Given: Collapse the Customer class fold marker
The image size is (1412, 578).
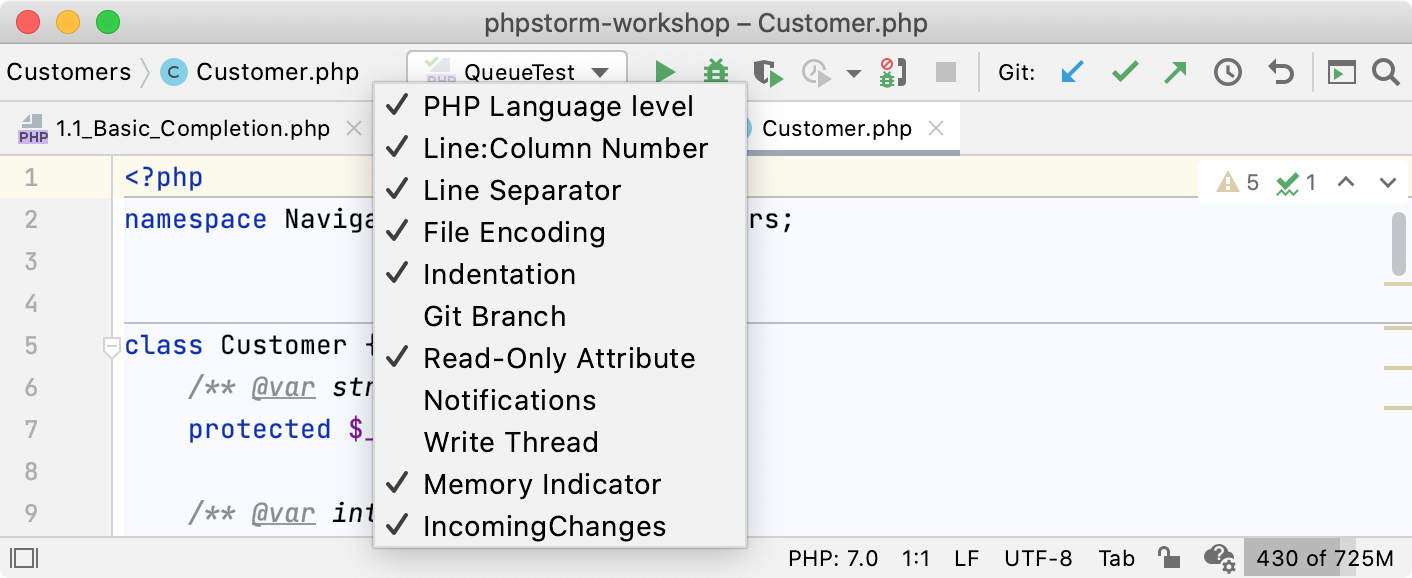Looking at the screenshot, I should click(112, 346).
